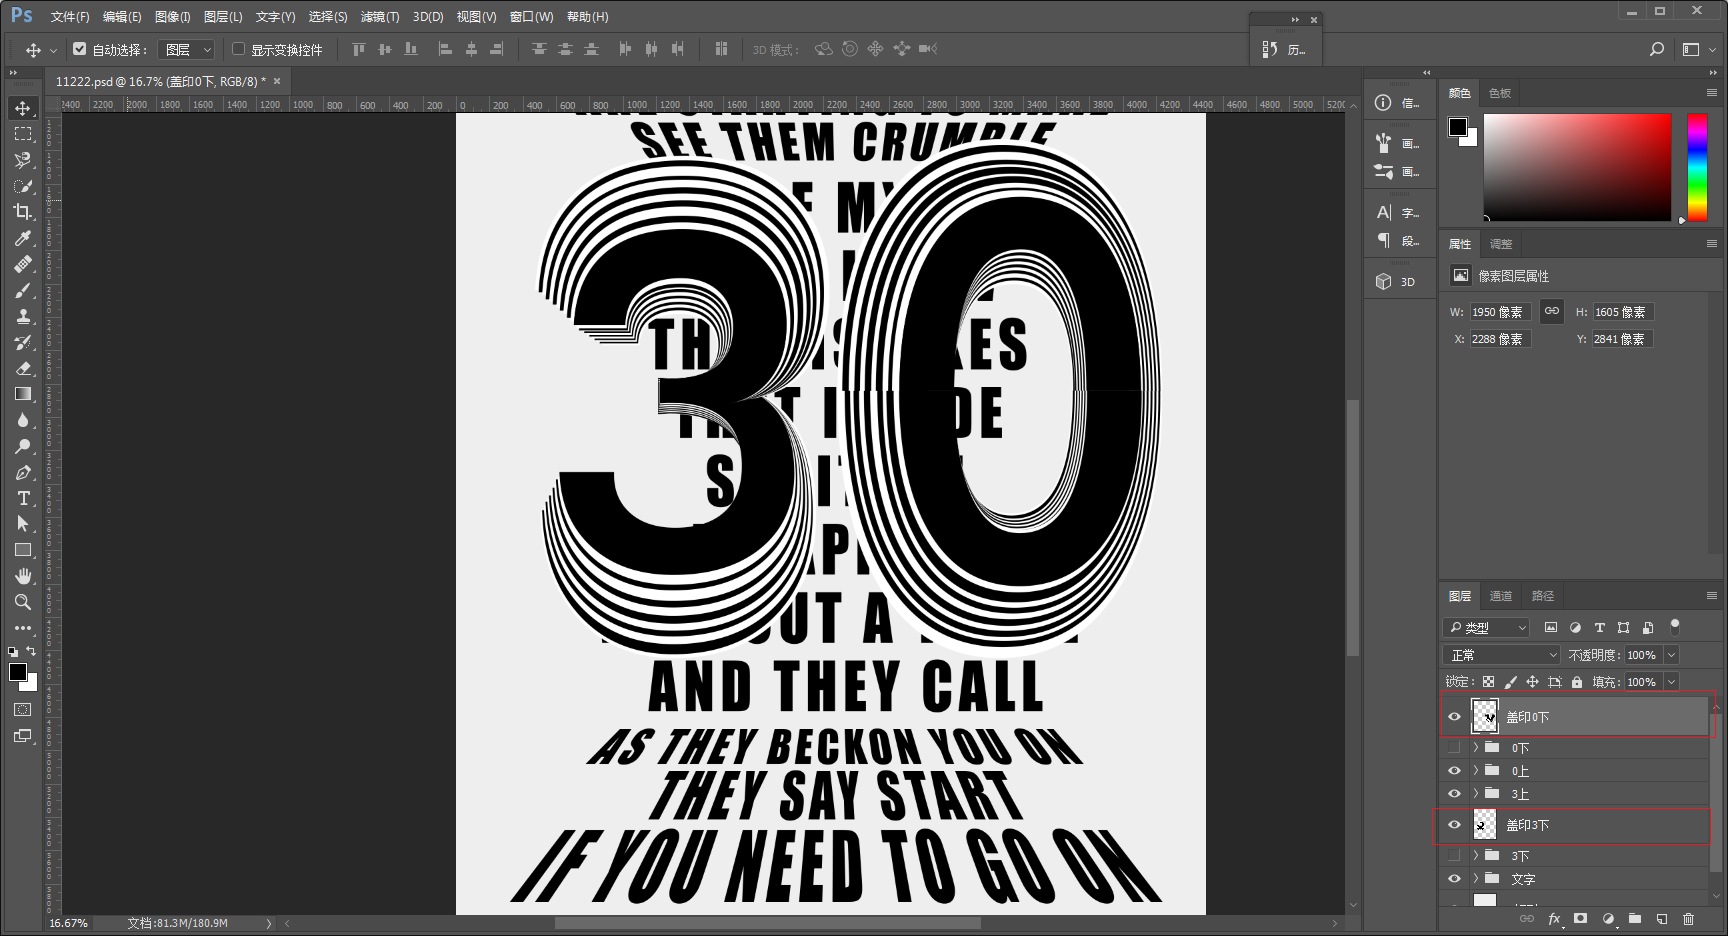Viewport: 1728px width, 936px height.
Task: Select the Horizontal Type tool
Action: 22,498
